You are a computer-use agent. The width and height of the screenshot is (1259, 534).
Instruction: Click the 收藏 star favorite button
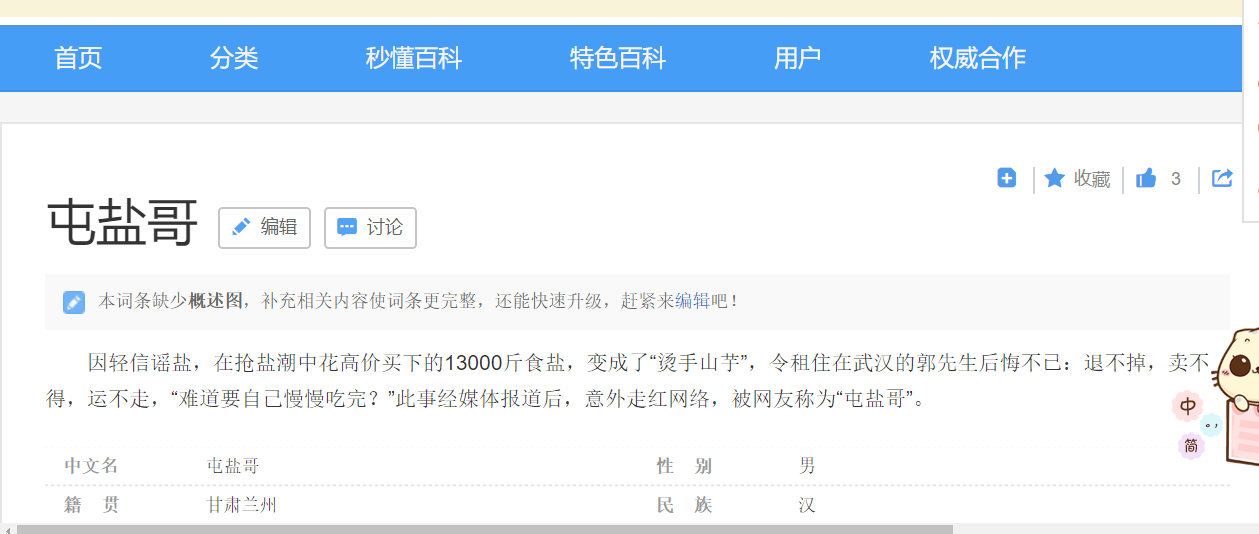[x=1077, y=179]
